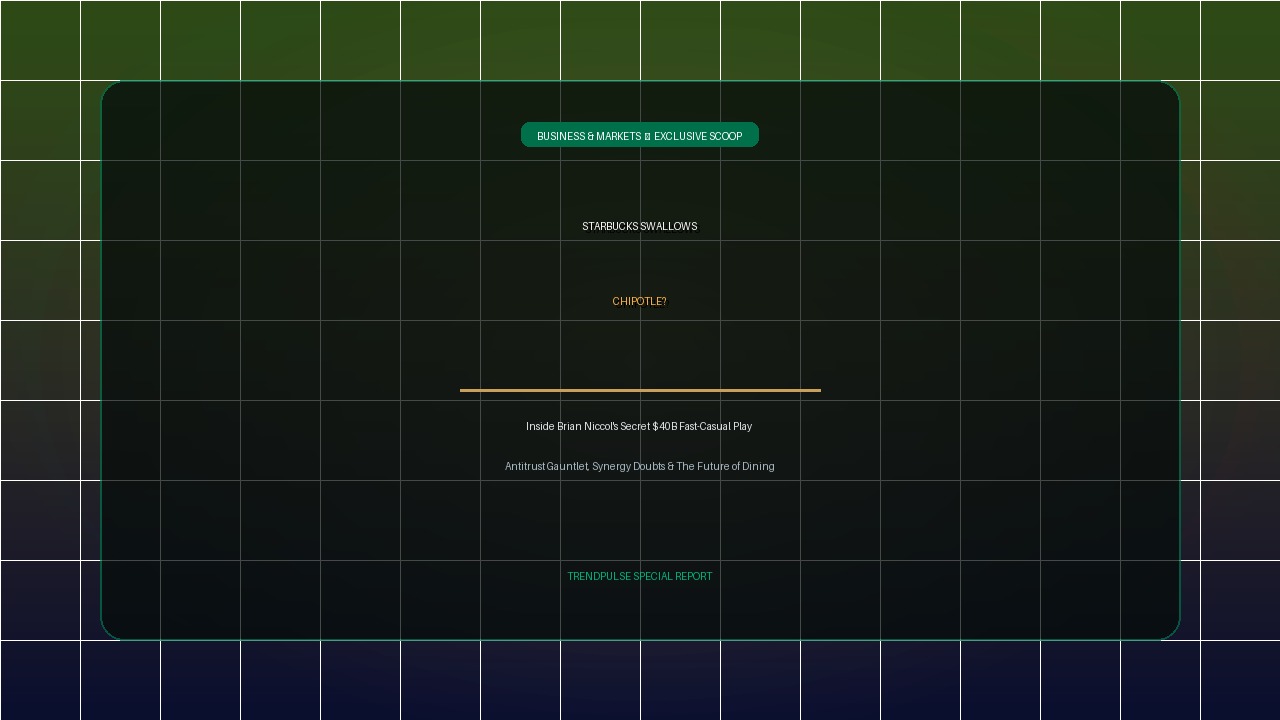Click the SPECIAL REPORT words in the footer
This screenshot has height=720, width=1280.
(673, 576)
